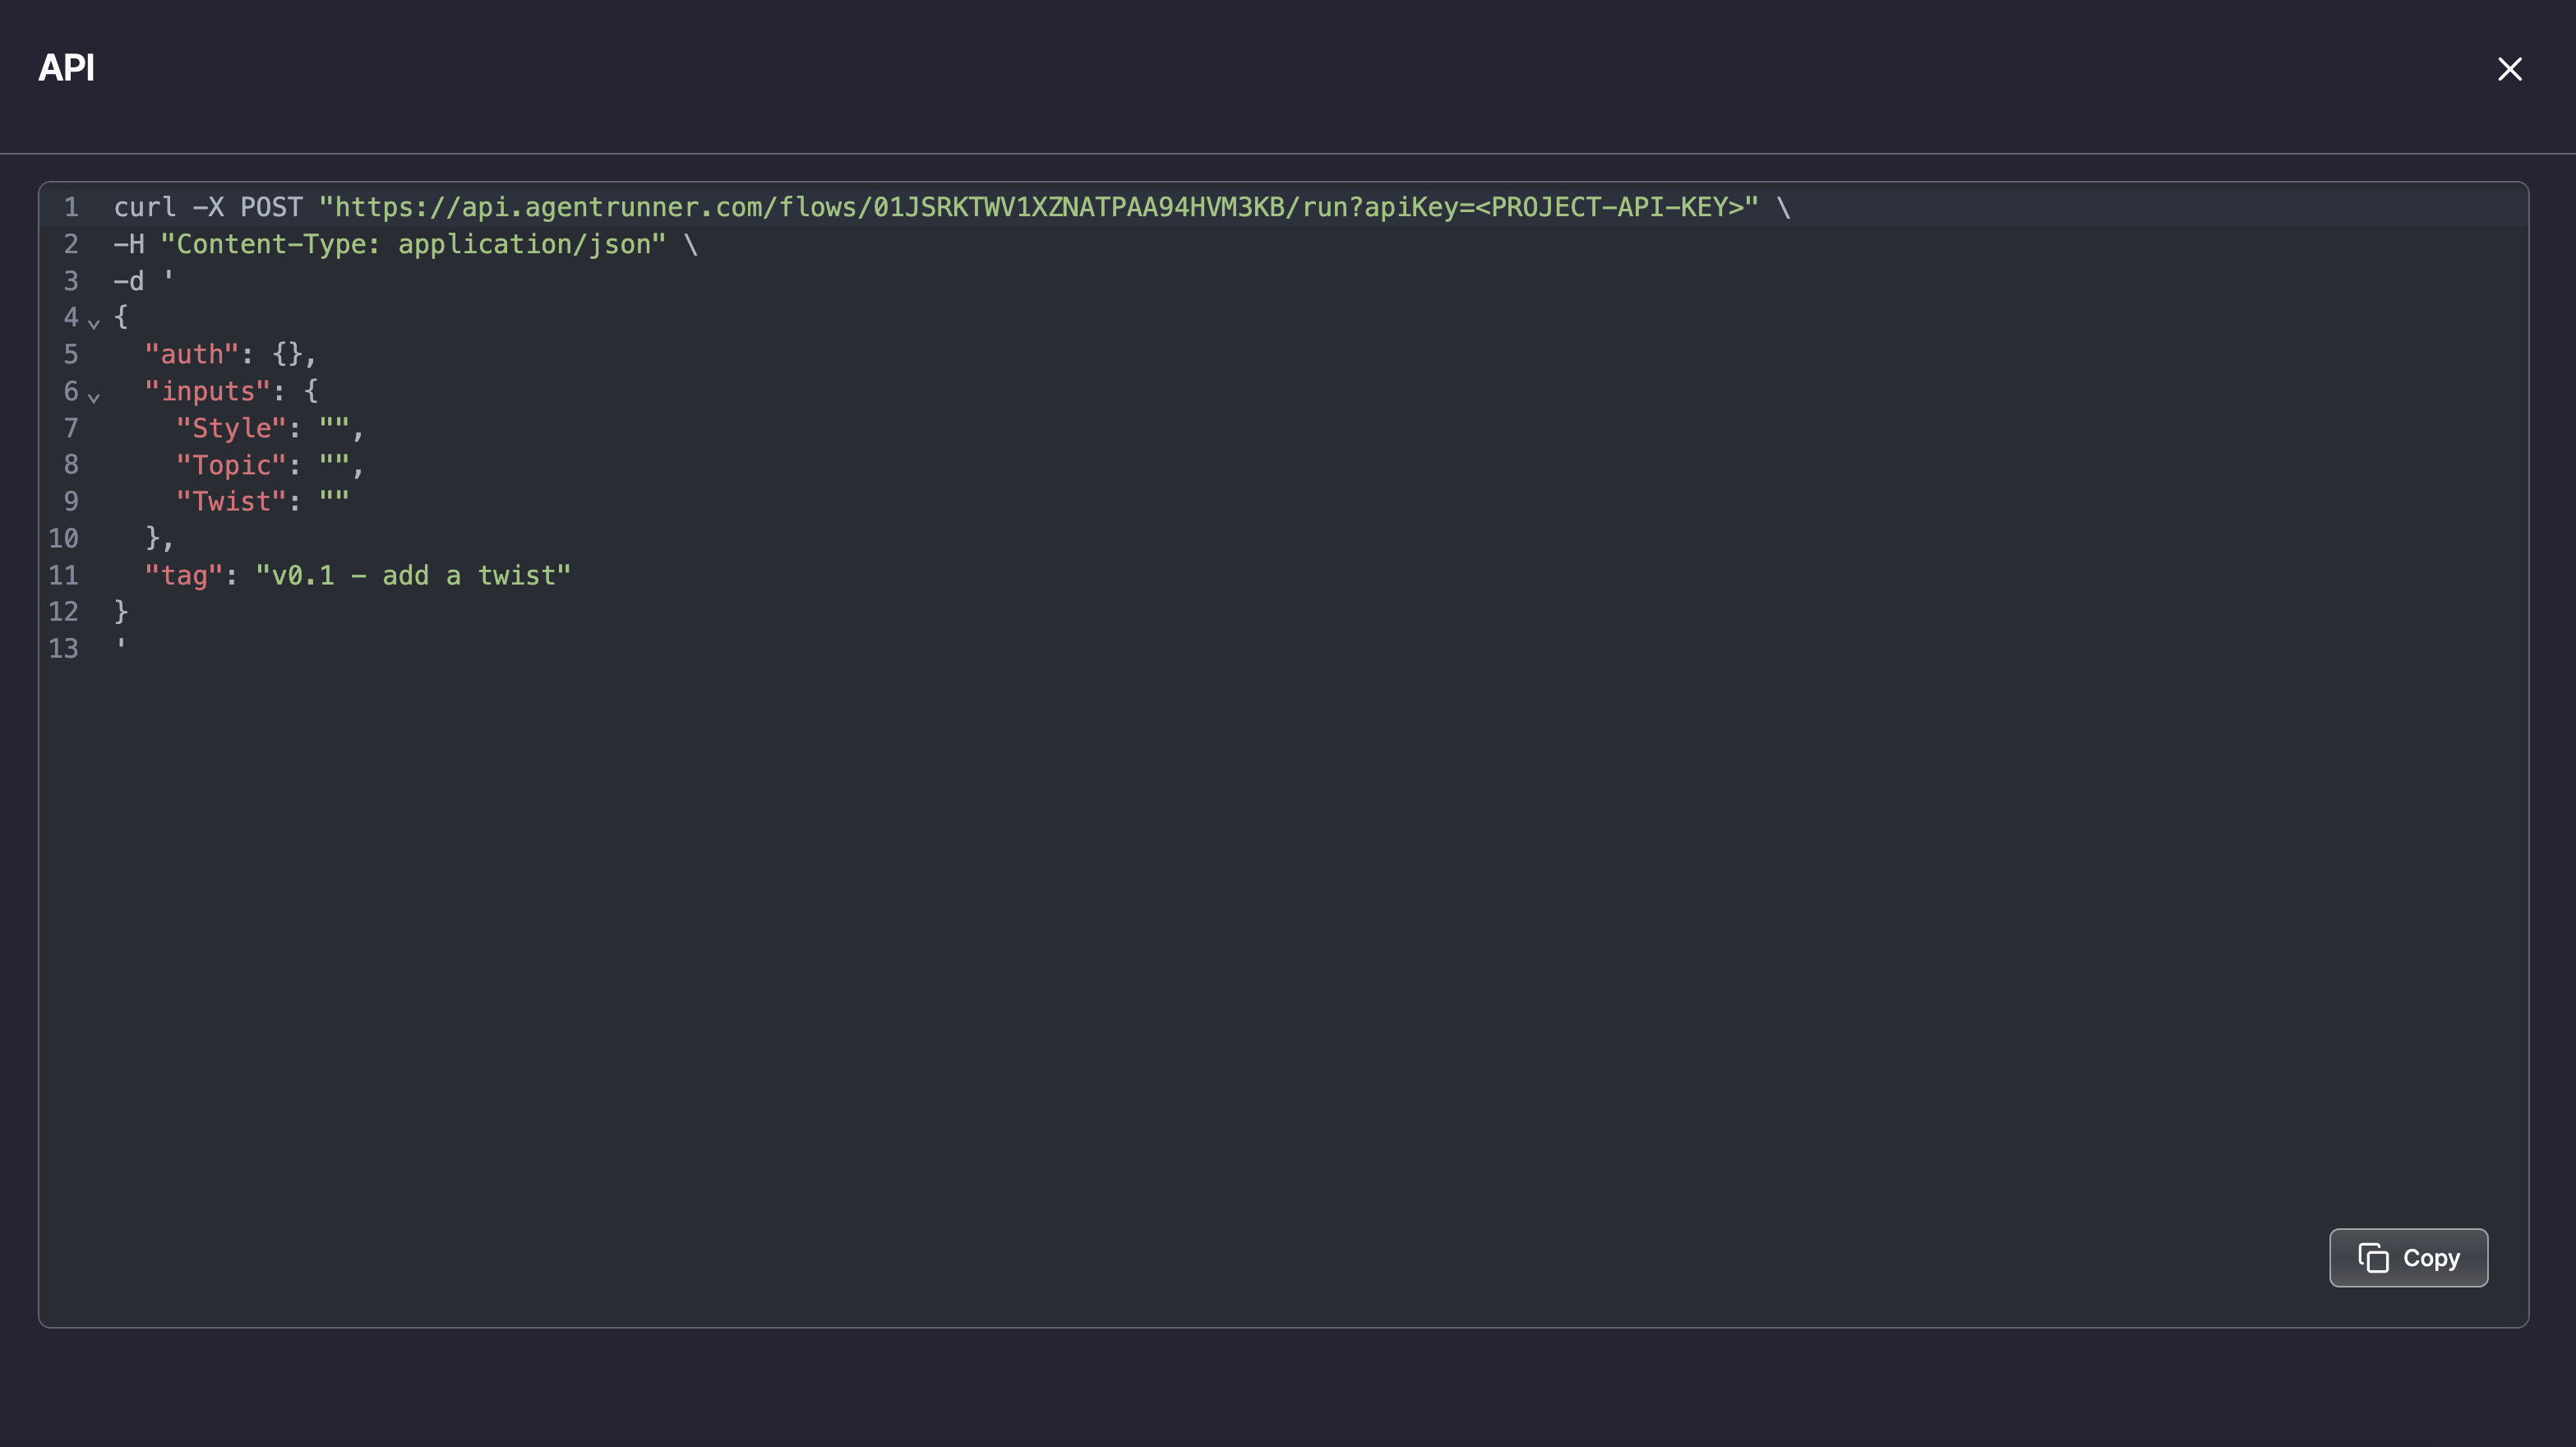Place cursor on Content-Type header string

(413, 244)
